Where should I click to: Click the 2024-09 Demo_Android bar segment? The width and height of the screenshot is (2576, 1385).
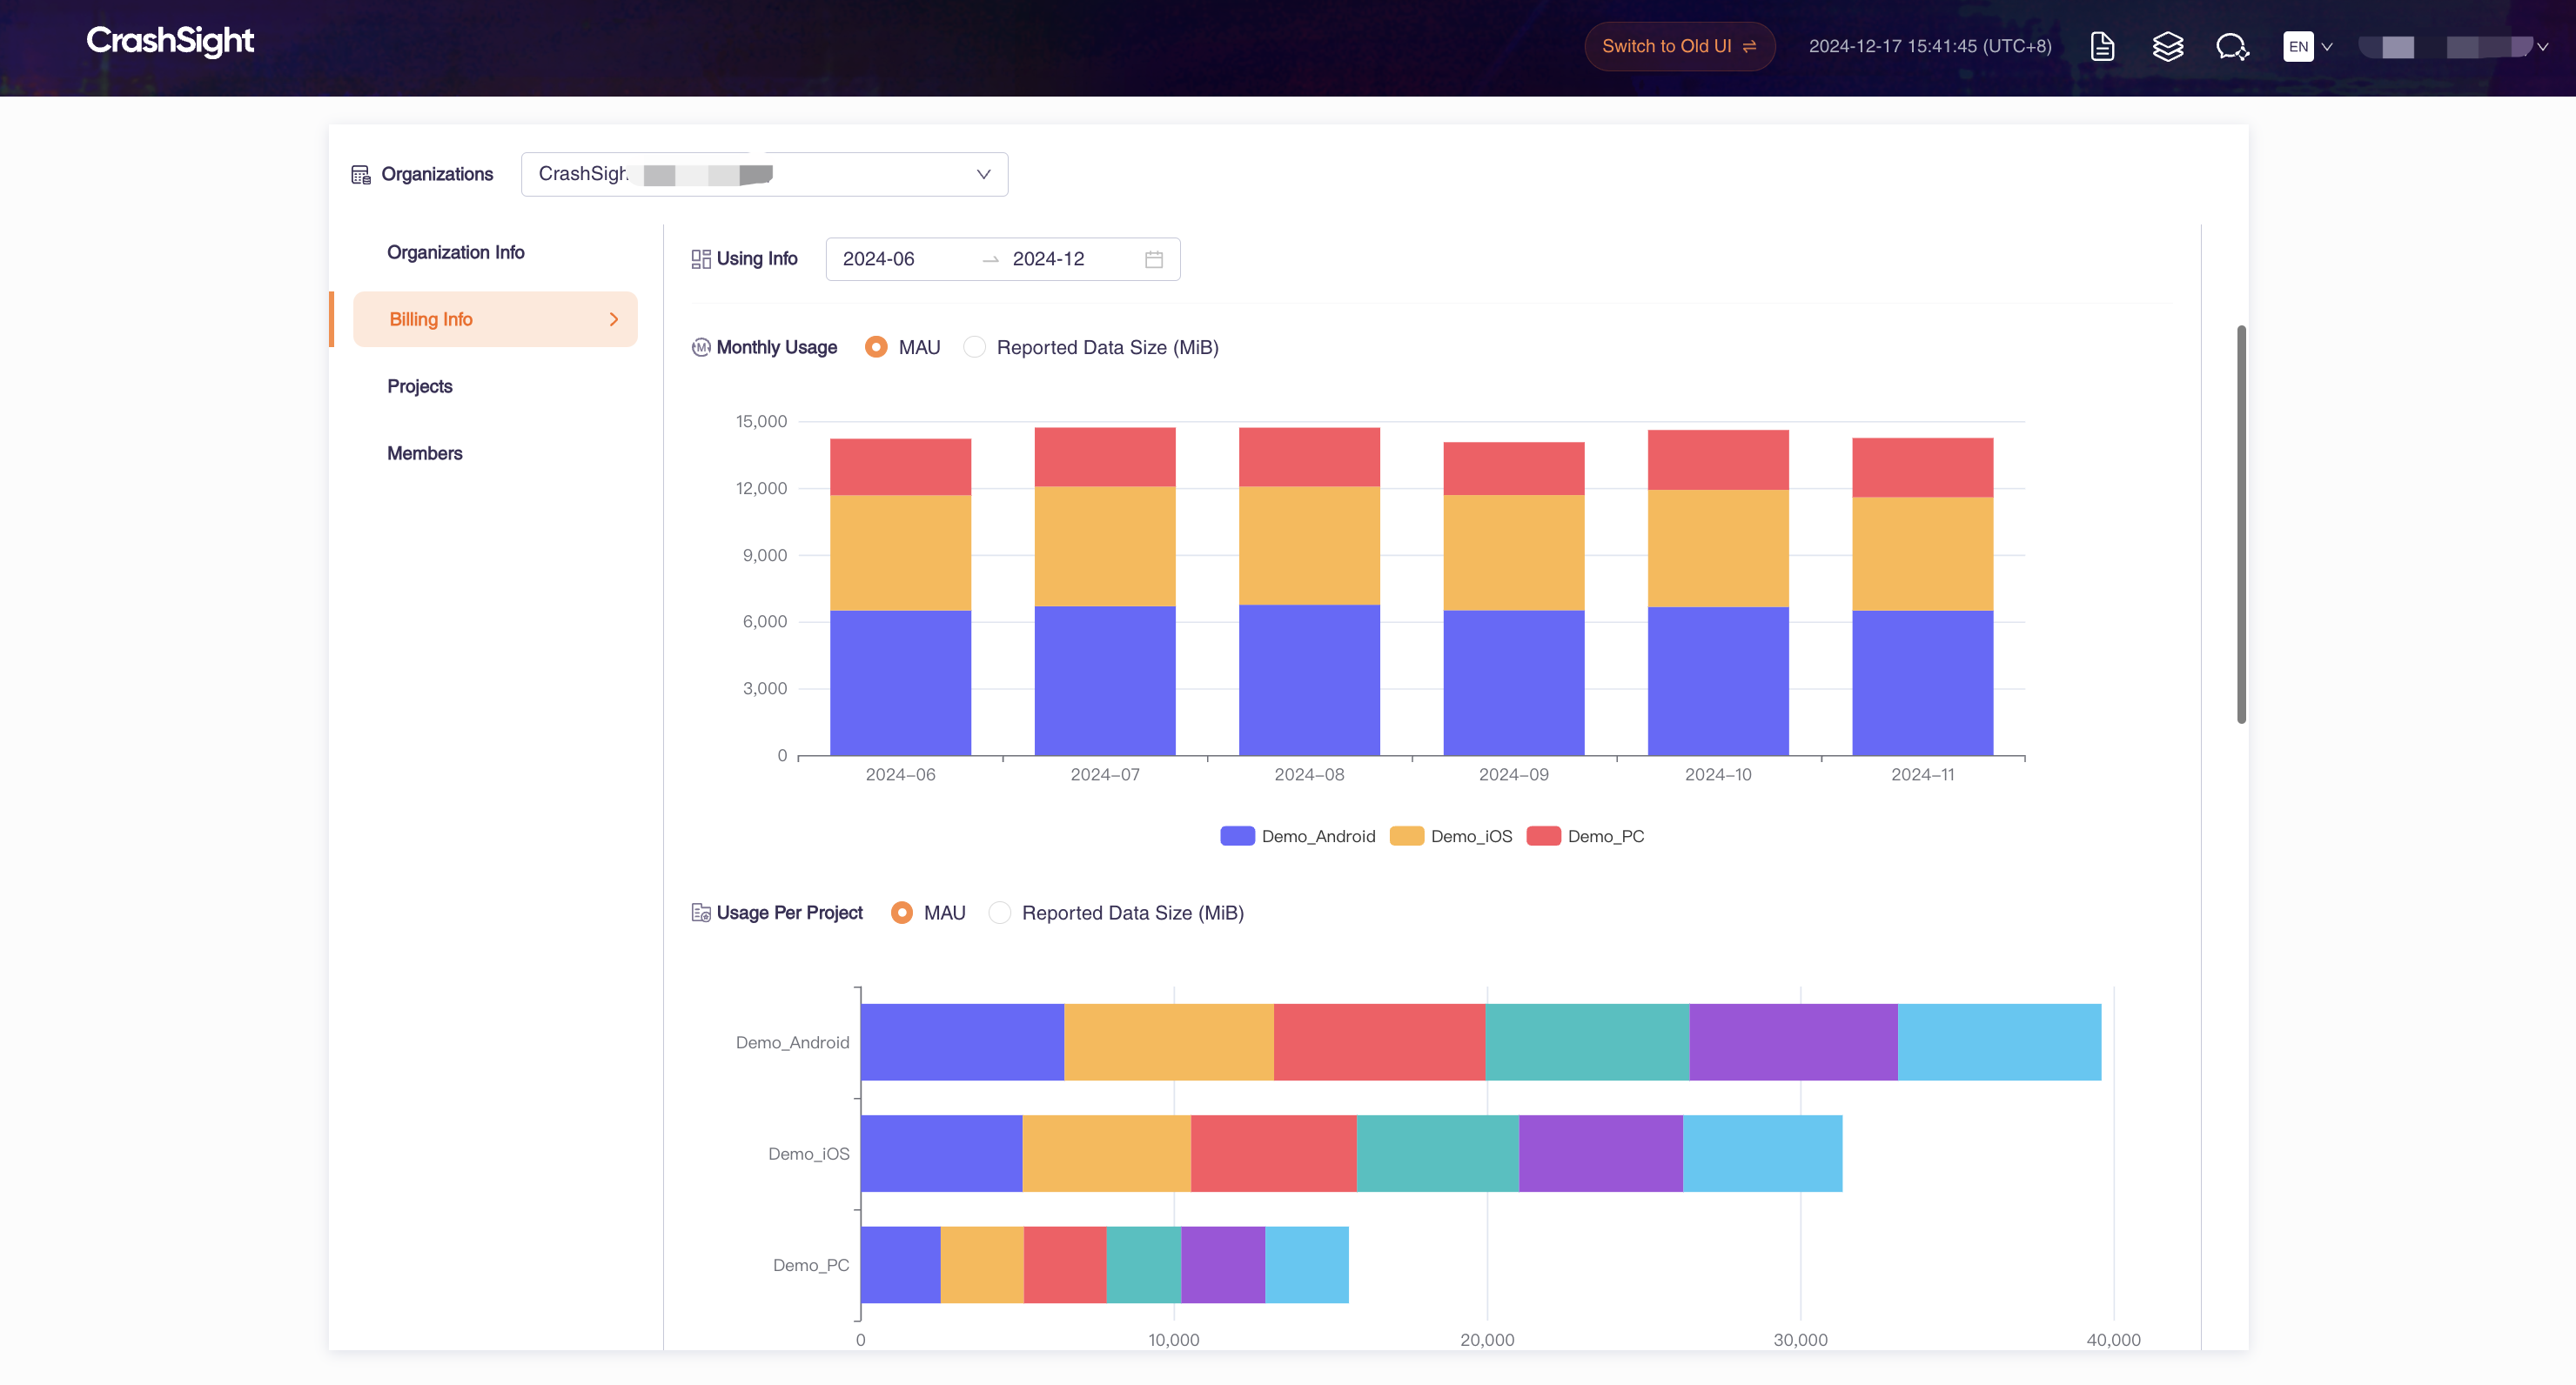coord(1514,682)
